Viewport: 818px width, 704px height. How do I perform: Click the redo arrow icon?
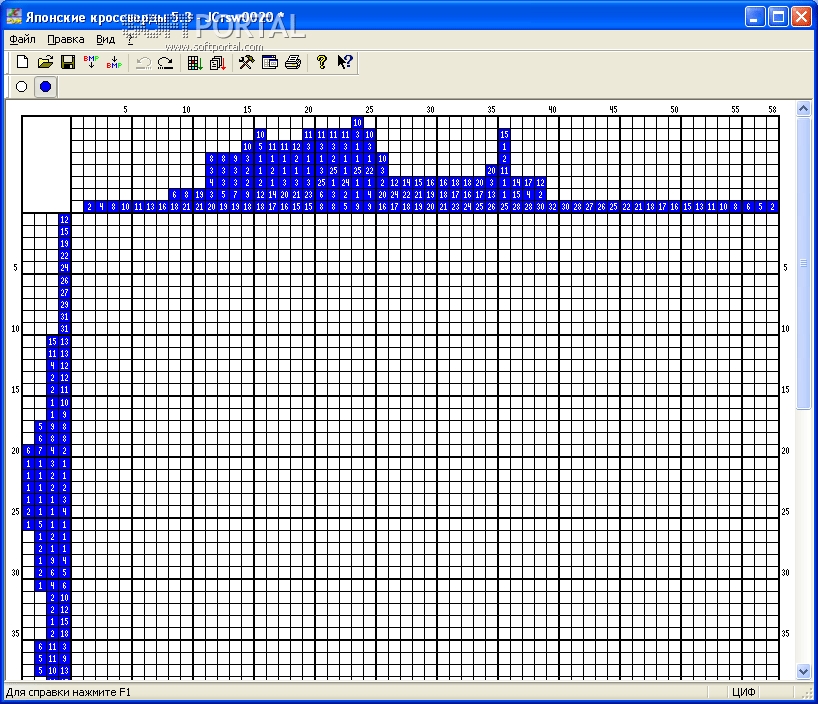166,63
